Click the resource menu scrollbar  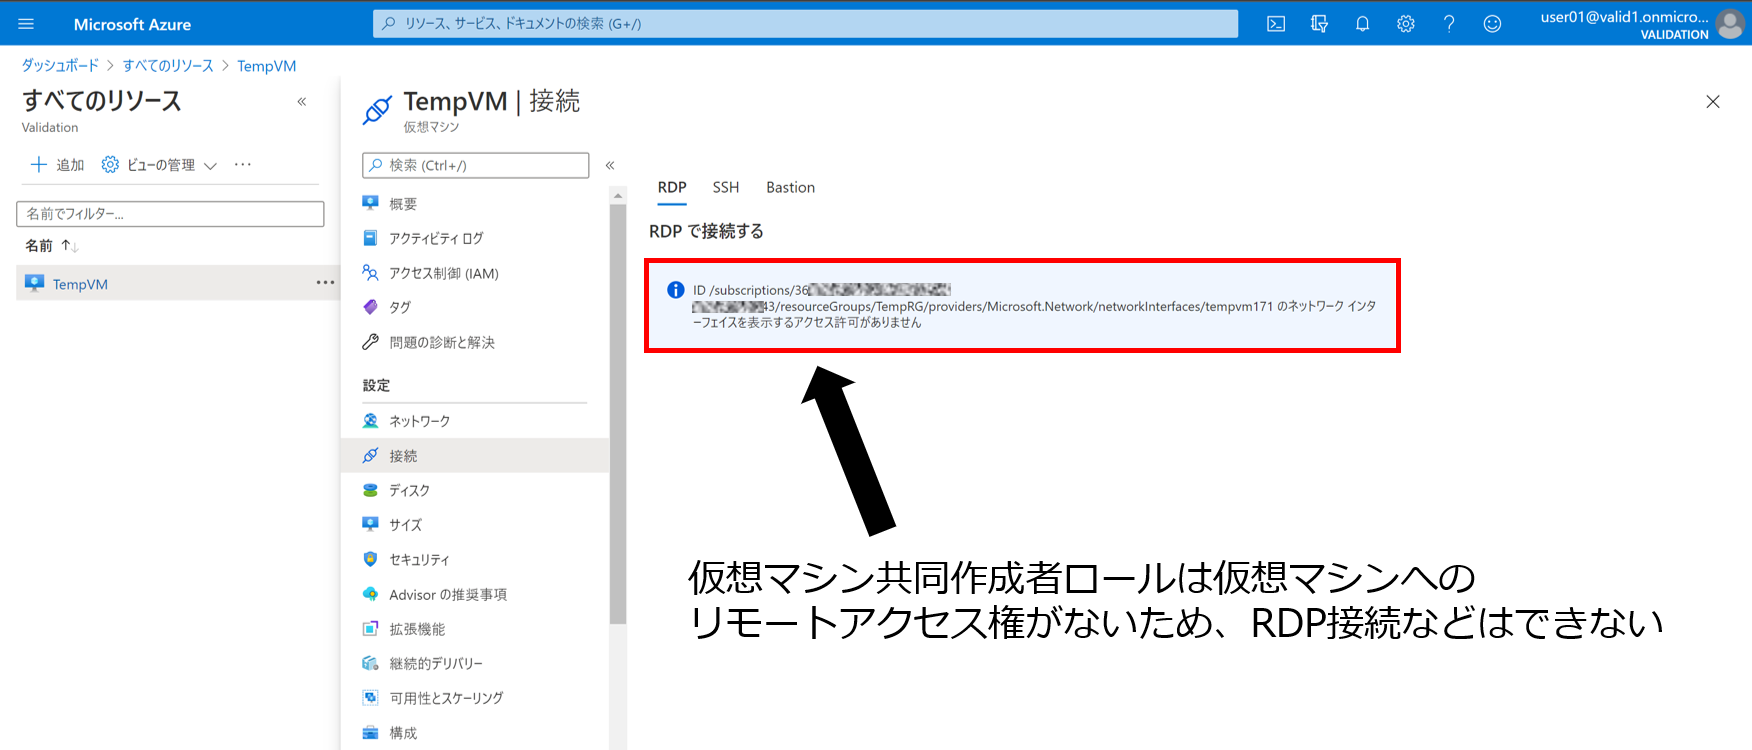[x=618, y=414]
